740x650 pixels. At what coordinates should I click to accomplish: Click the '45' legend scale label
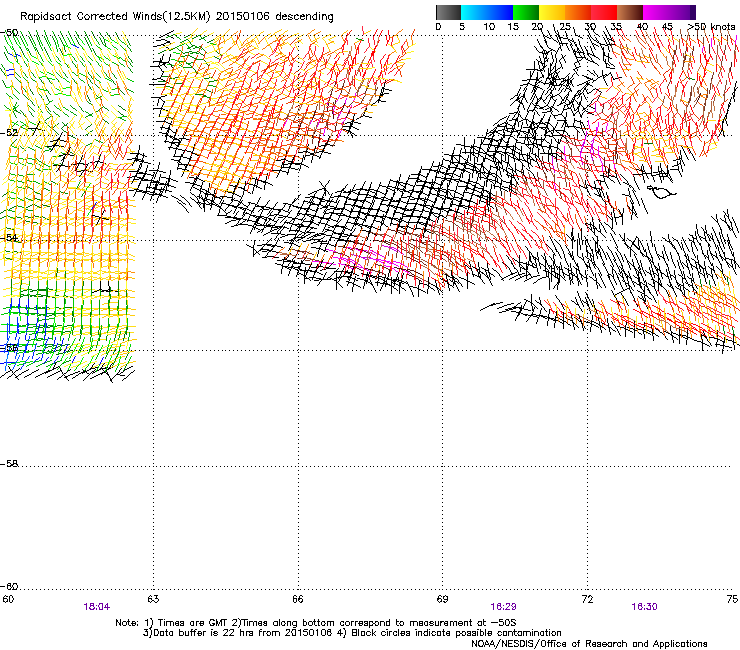coord(667,27)
